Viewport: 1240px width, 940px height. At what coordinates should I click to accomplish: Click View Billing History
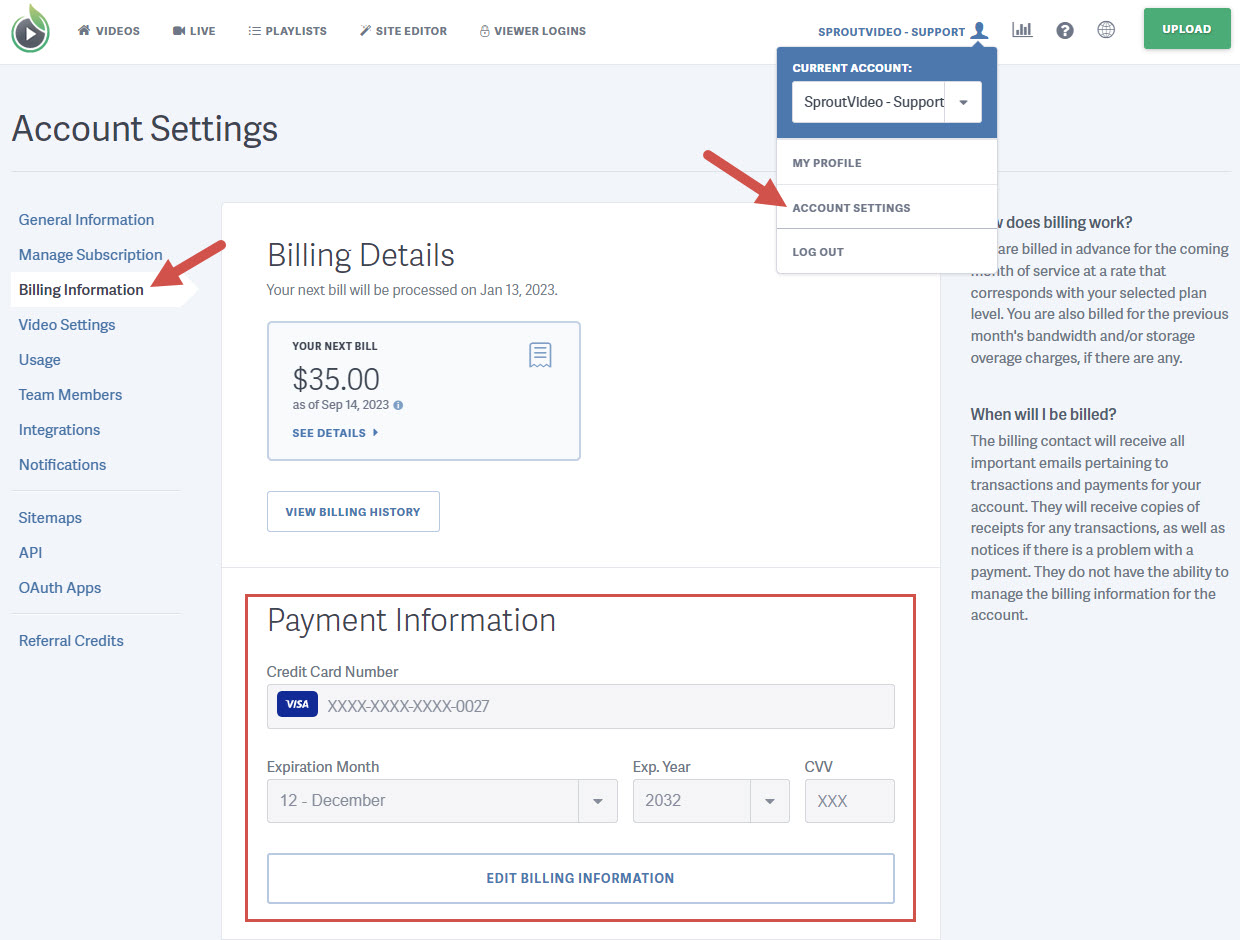pos(353,511)
